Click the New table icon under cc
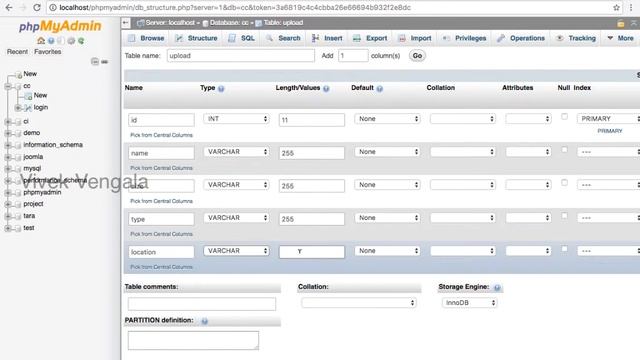This screenshot has width=640, height=360. (x=28, y=96)
